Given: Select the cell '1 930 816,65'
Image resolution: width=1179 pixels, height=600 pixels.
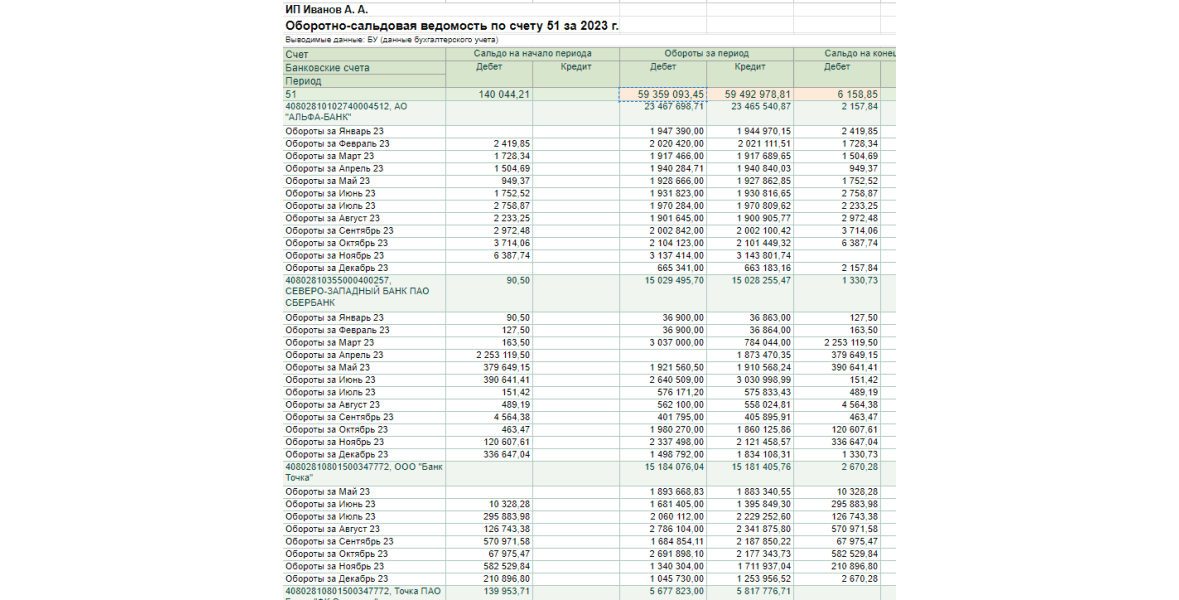Looking at the screenshot, I should (x=750, y=193).
